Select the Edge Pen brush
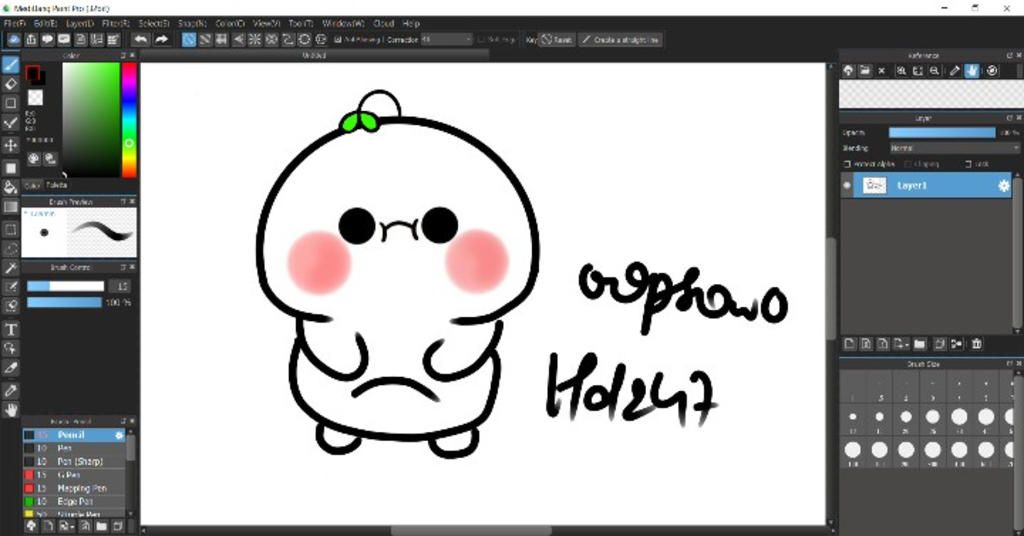1024x536 pixels. (74, 501)
